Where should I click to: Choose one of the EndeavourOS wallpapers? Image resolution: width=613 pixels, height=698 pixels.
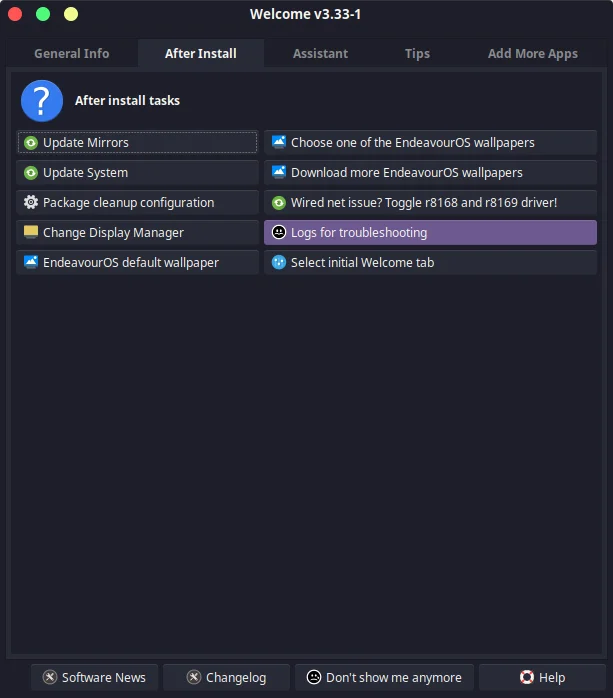430,142
